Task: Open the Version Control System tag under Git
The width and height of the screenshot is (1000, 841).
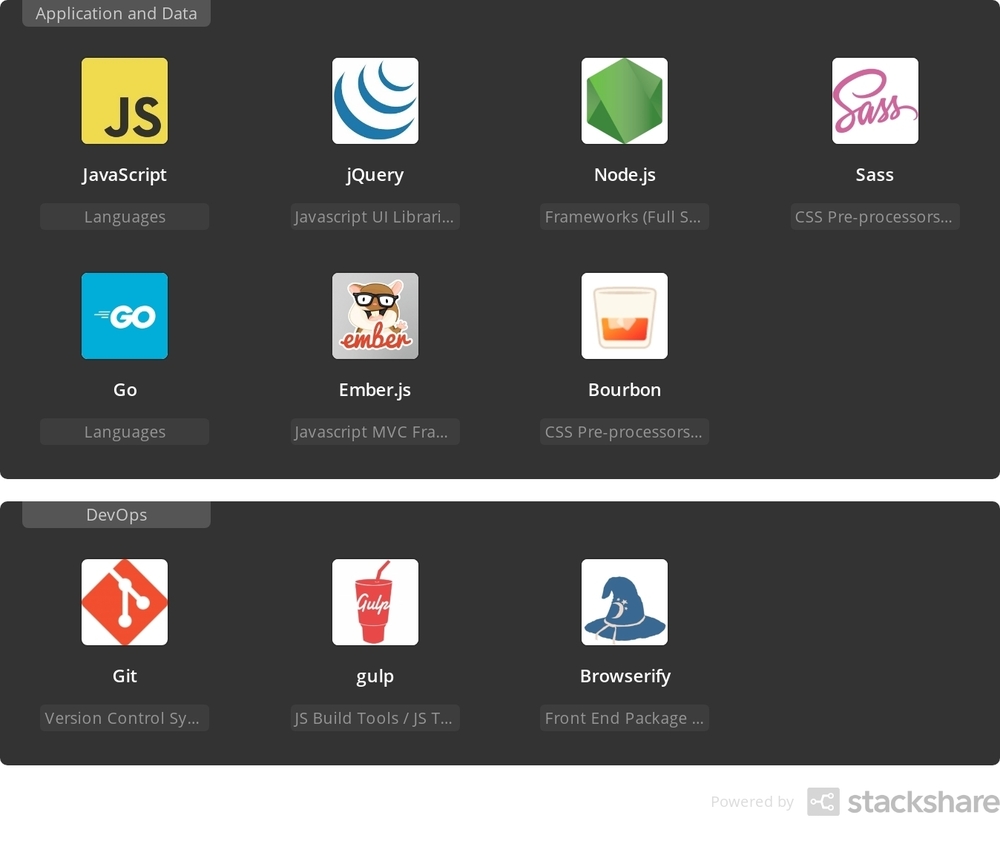Action: coord(124,717)
